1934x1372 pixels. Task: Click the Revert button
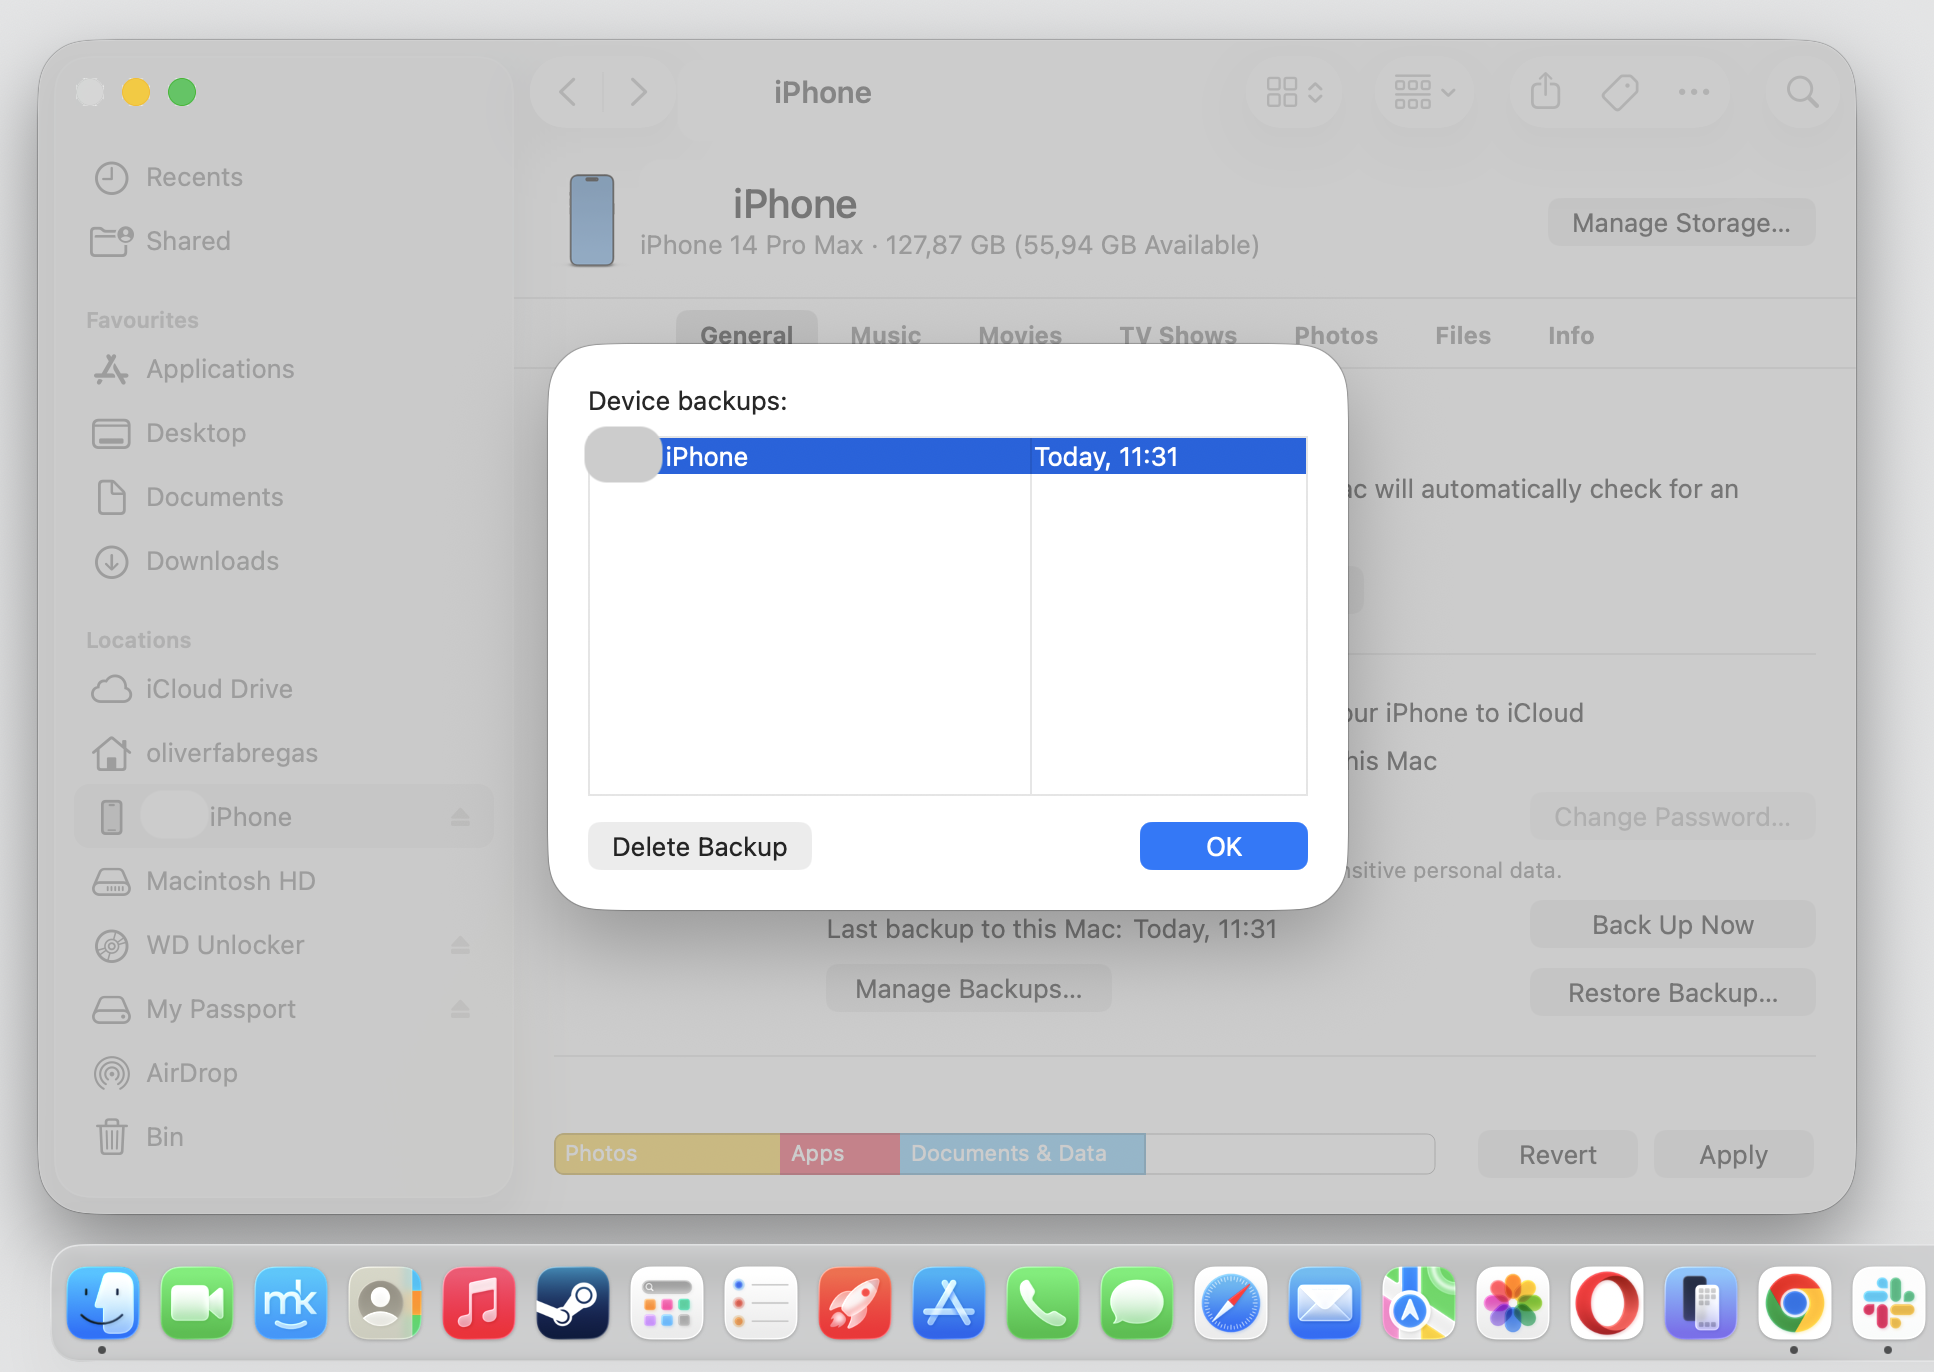coord(1557,1154)
